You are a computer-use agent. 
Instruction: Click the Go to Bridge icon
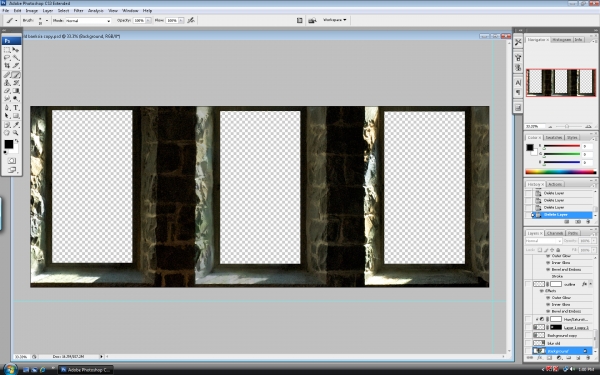pyautogui.click(x=312, y=20)
